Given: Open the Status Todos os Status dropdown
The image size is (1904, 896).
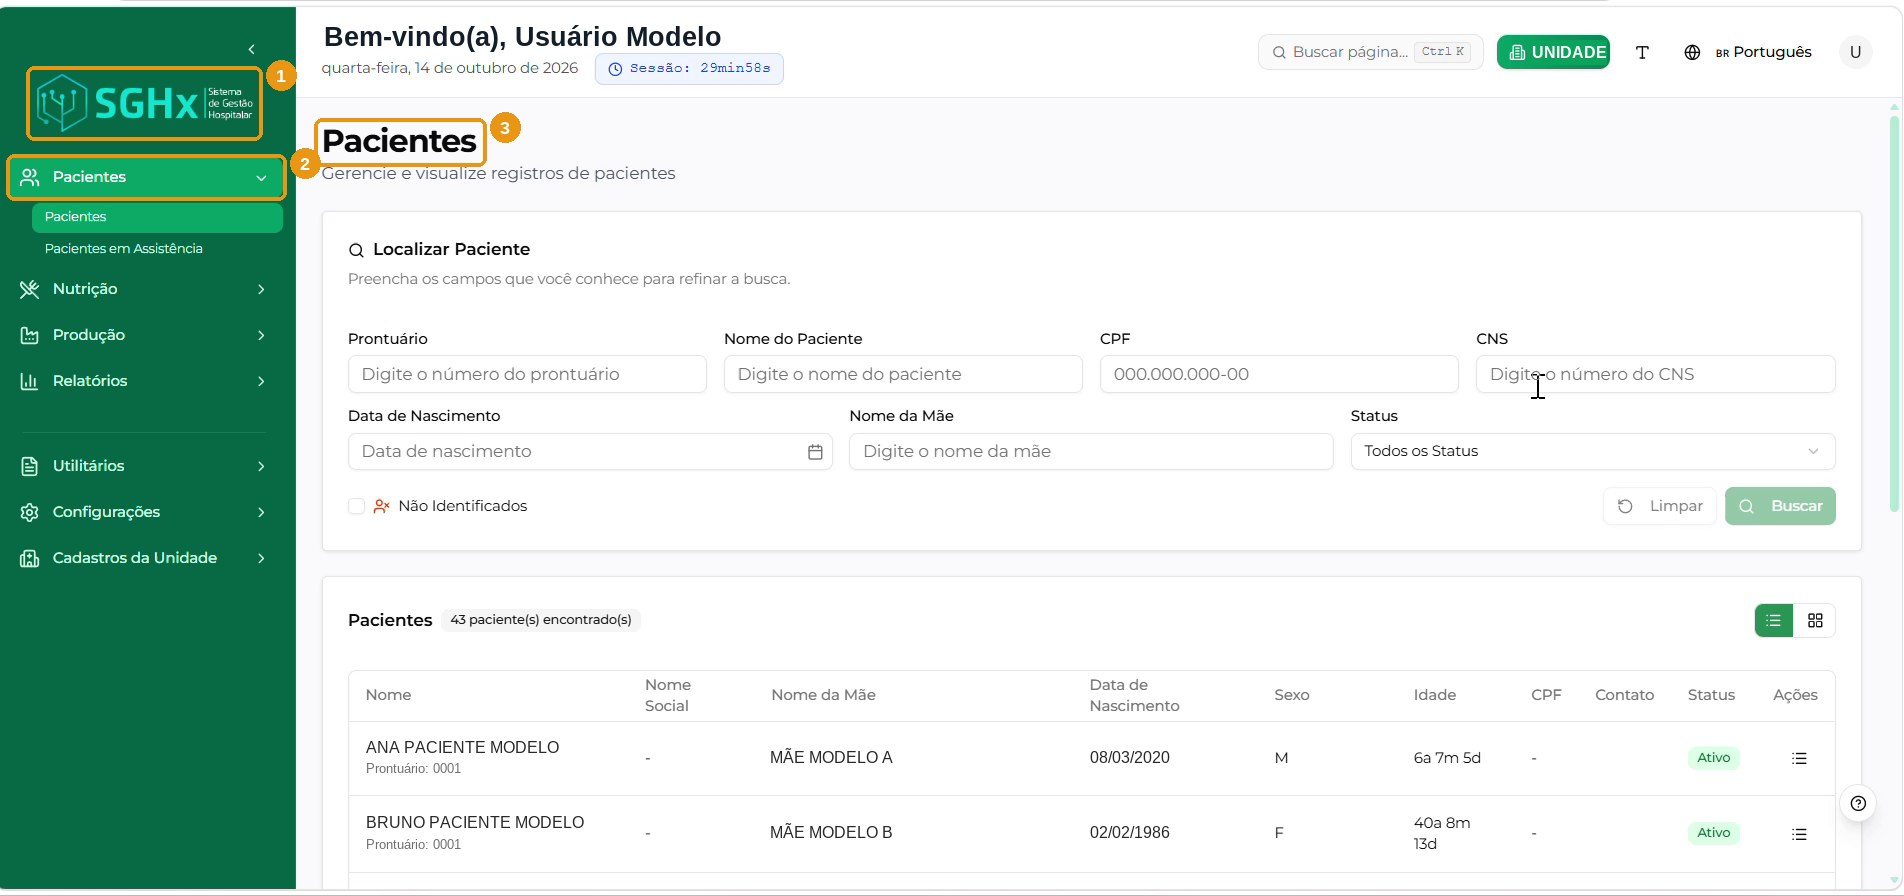Looking at the screenshot, I should click(x=1592, y=451).
